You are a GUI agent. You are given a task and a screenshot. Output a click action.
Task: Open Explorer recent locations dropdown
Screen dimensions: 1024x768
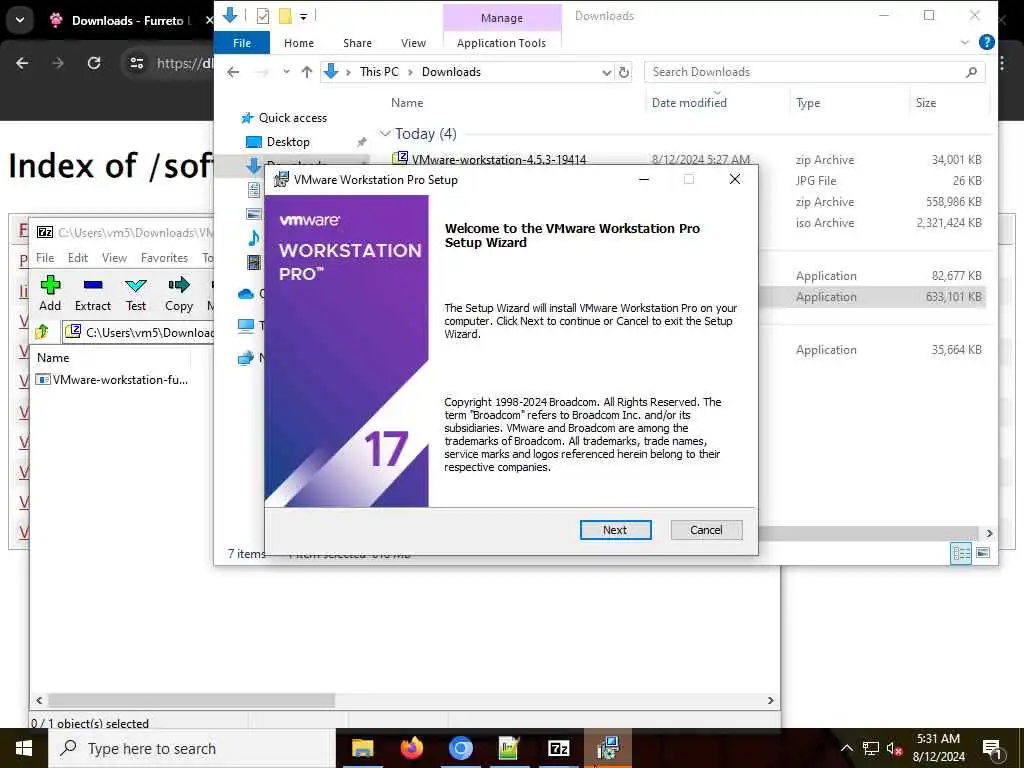[x=285, y=72]
